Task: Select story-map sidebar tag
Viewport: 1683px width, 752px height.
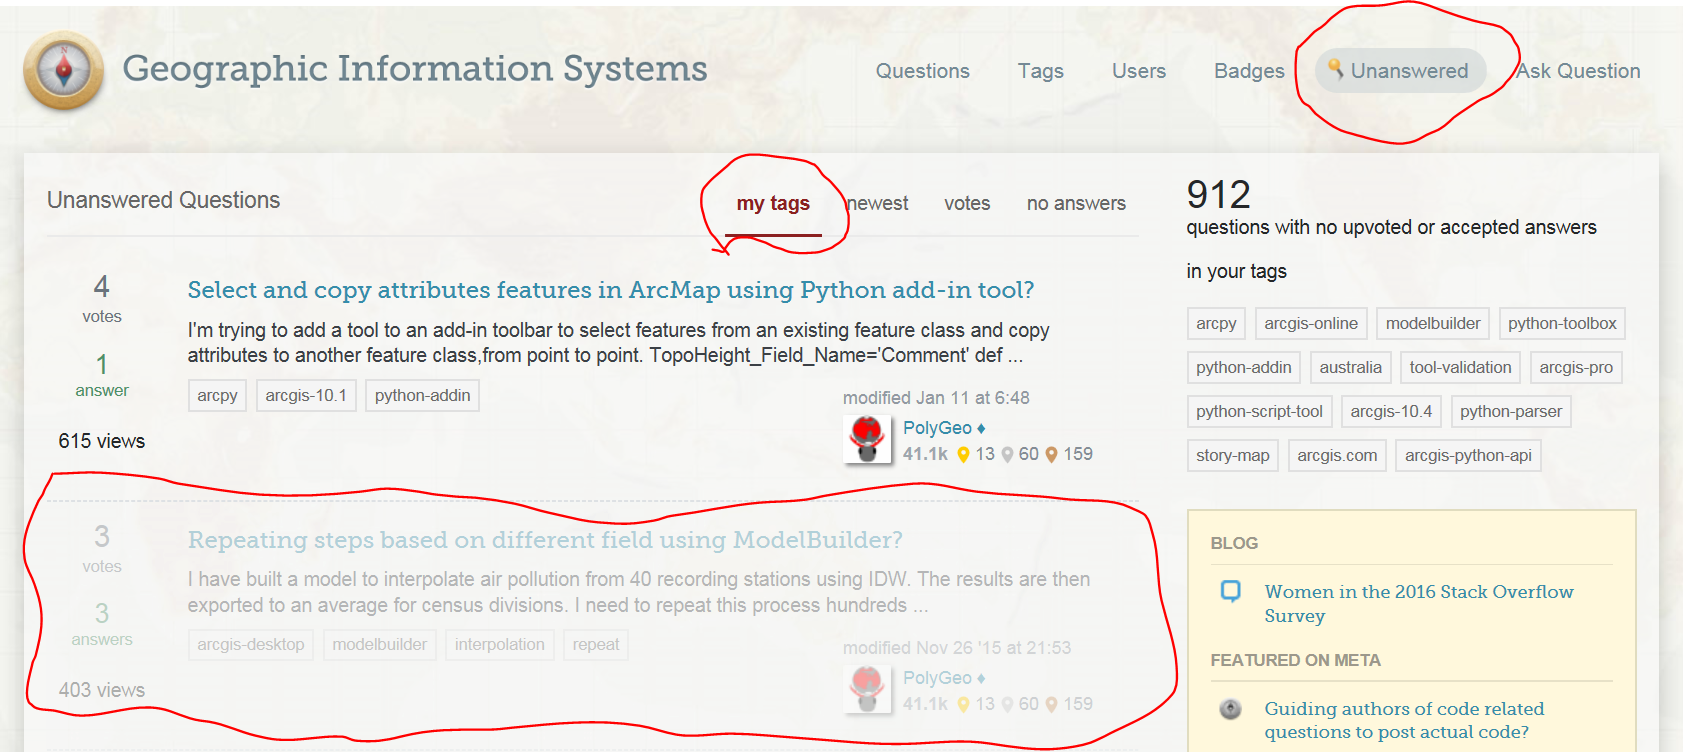Action: (x=1233, y=456)
